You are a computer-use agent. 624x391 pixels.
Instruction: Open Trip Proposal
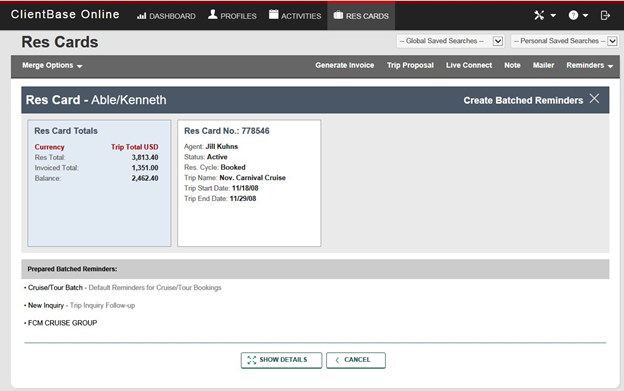click(x=410, y=65)
